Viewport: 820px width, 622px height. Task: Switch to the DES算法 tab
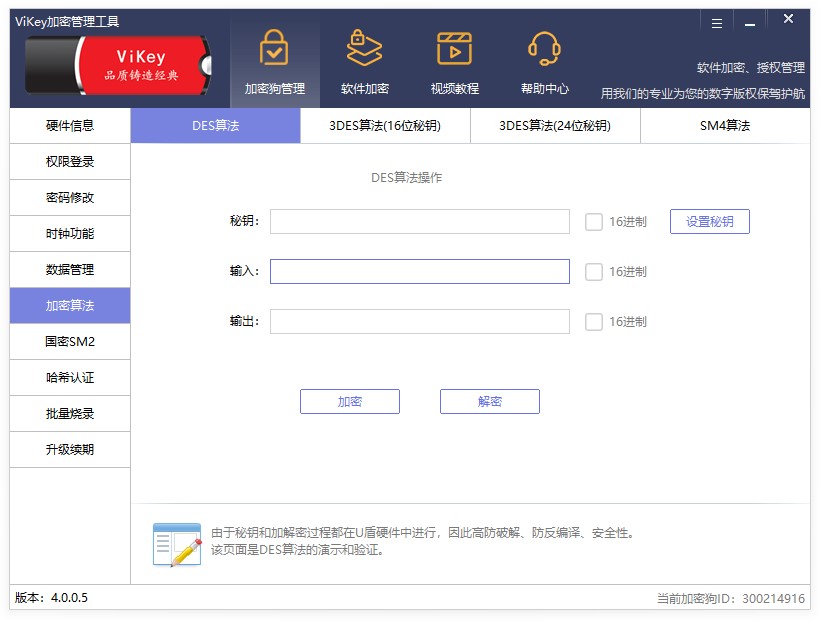tap(215, 126)
